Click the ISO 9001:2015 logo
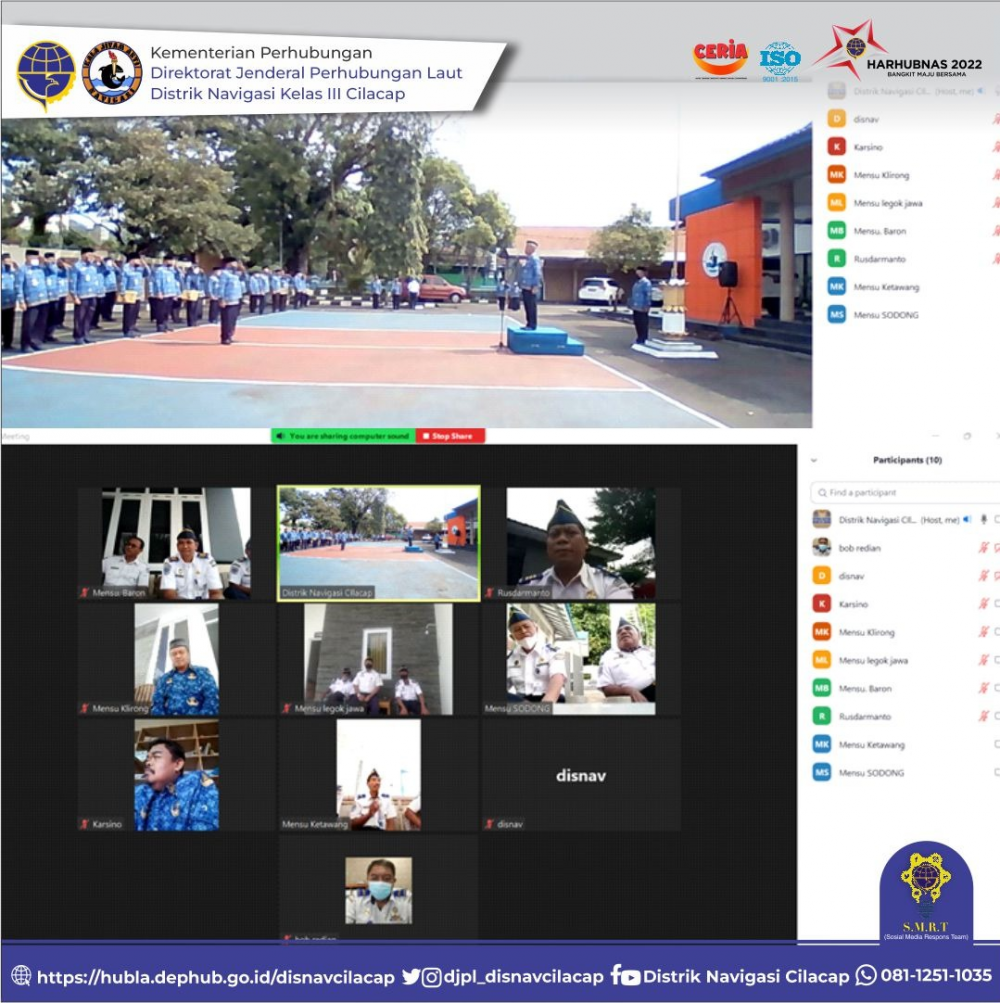The height and width of the screenshot is (1003, 1000). point(780,61)
